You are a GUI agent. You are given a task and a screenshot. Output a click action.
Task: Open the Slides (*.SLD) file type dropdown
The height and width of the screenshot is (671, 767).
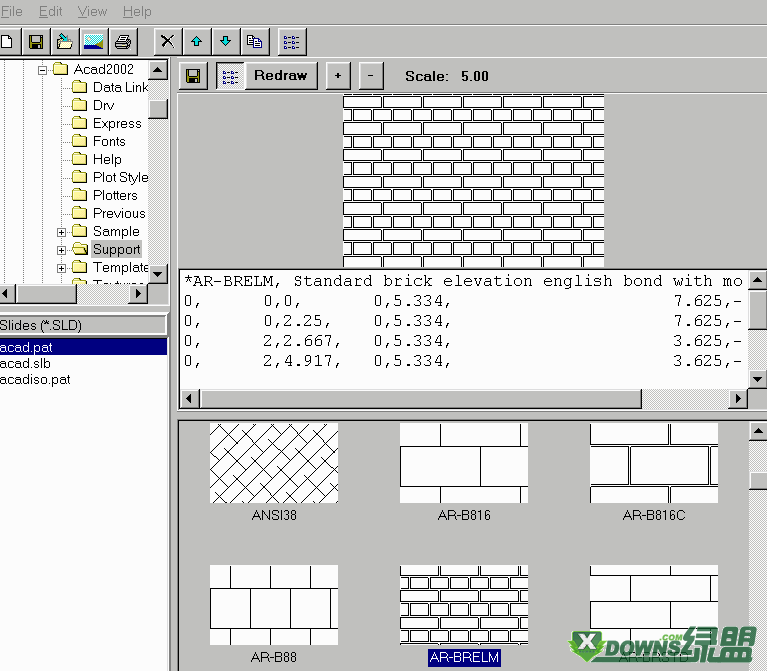pos(82,325)
